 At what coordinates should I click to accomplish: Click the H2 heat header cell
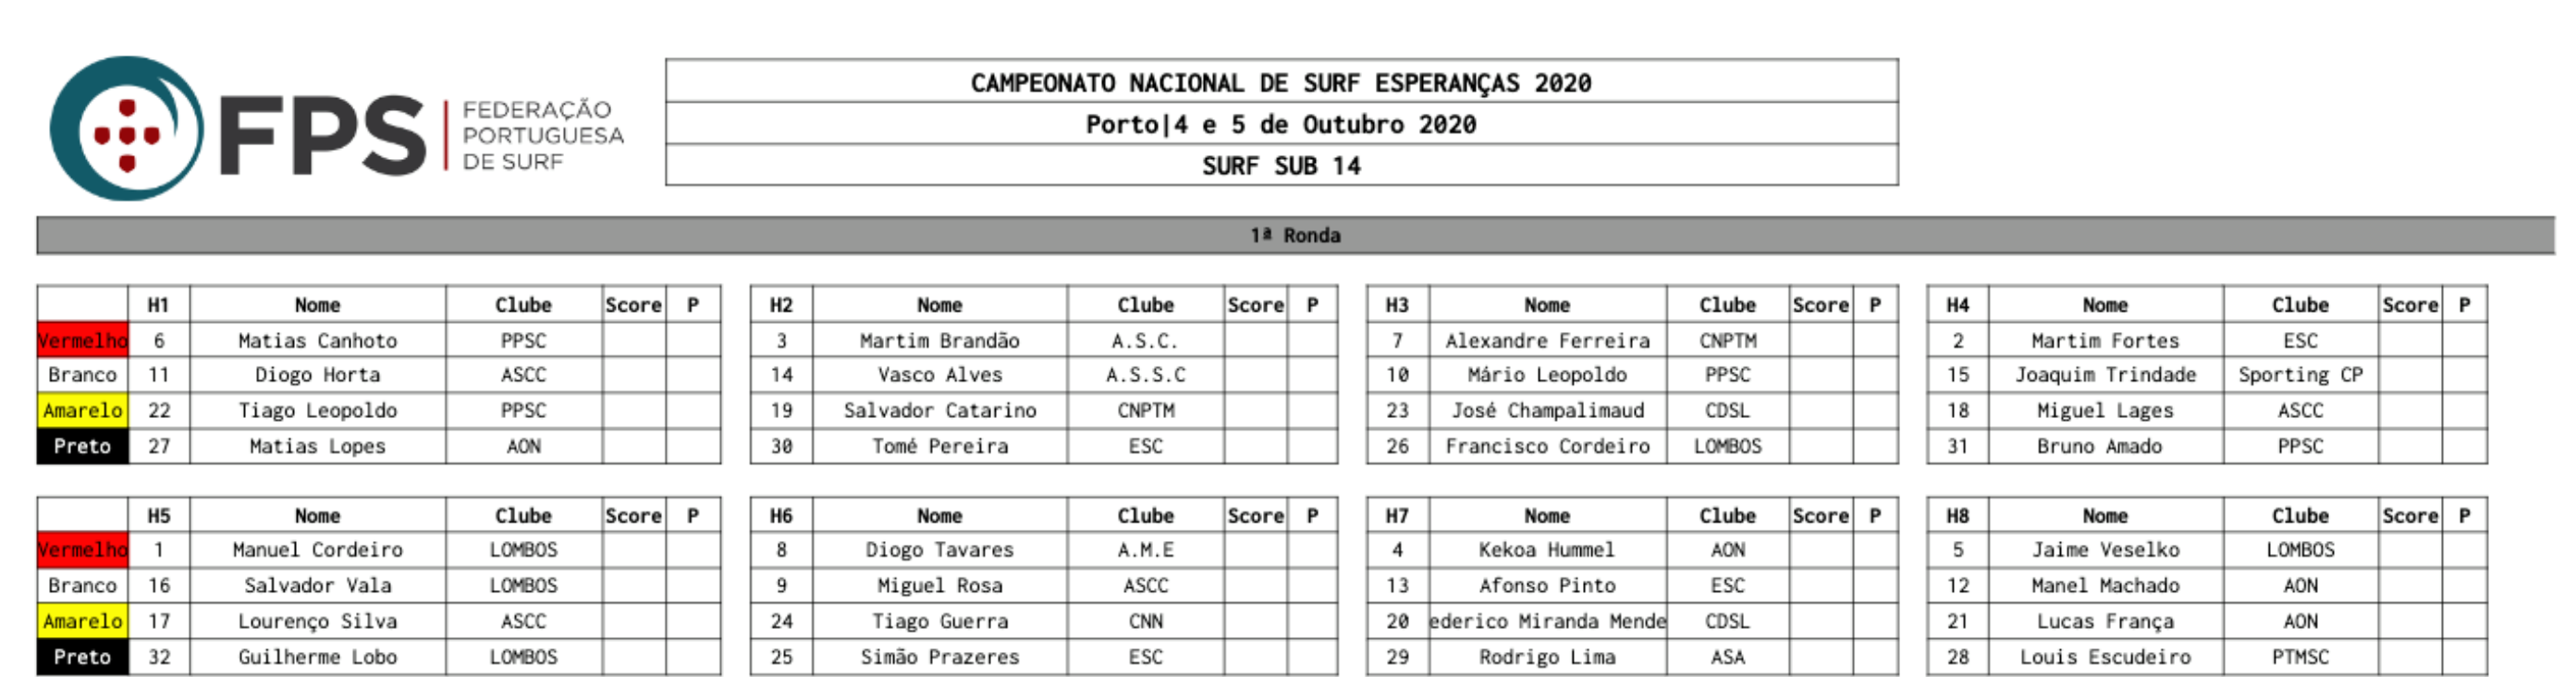(x=781, y=305)
